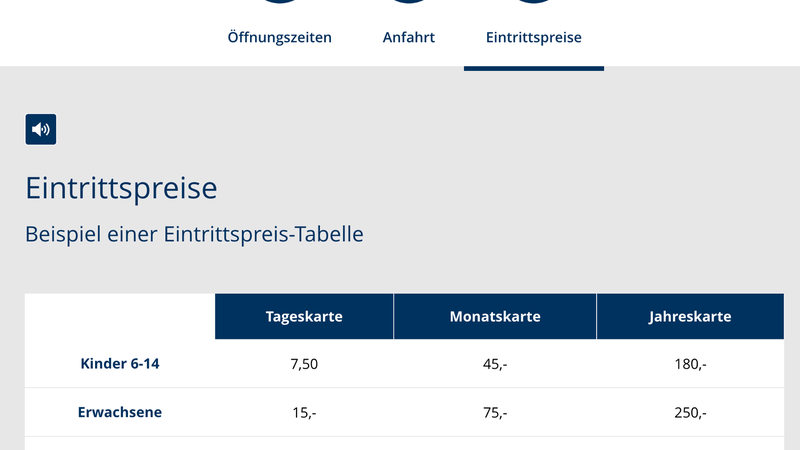Click the 250,- Jahreskarte price for Erwachsene
800x450 pixels.
point(690,413)
